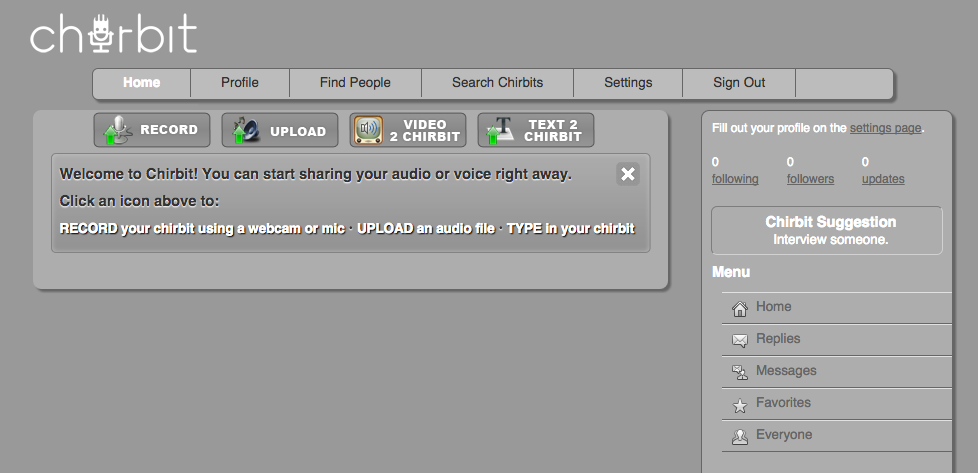Open Settings in navigation bar
This screenshot has height=473, width=978.
coord(628,83)
